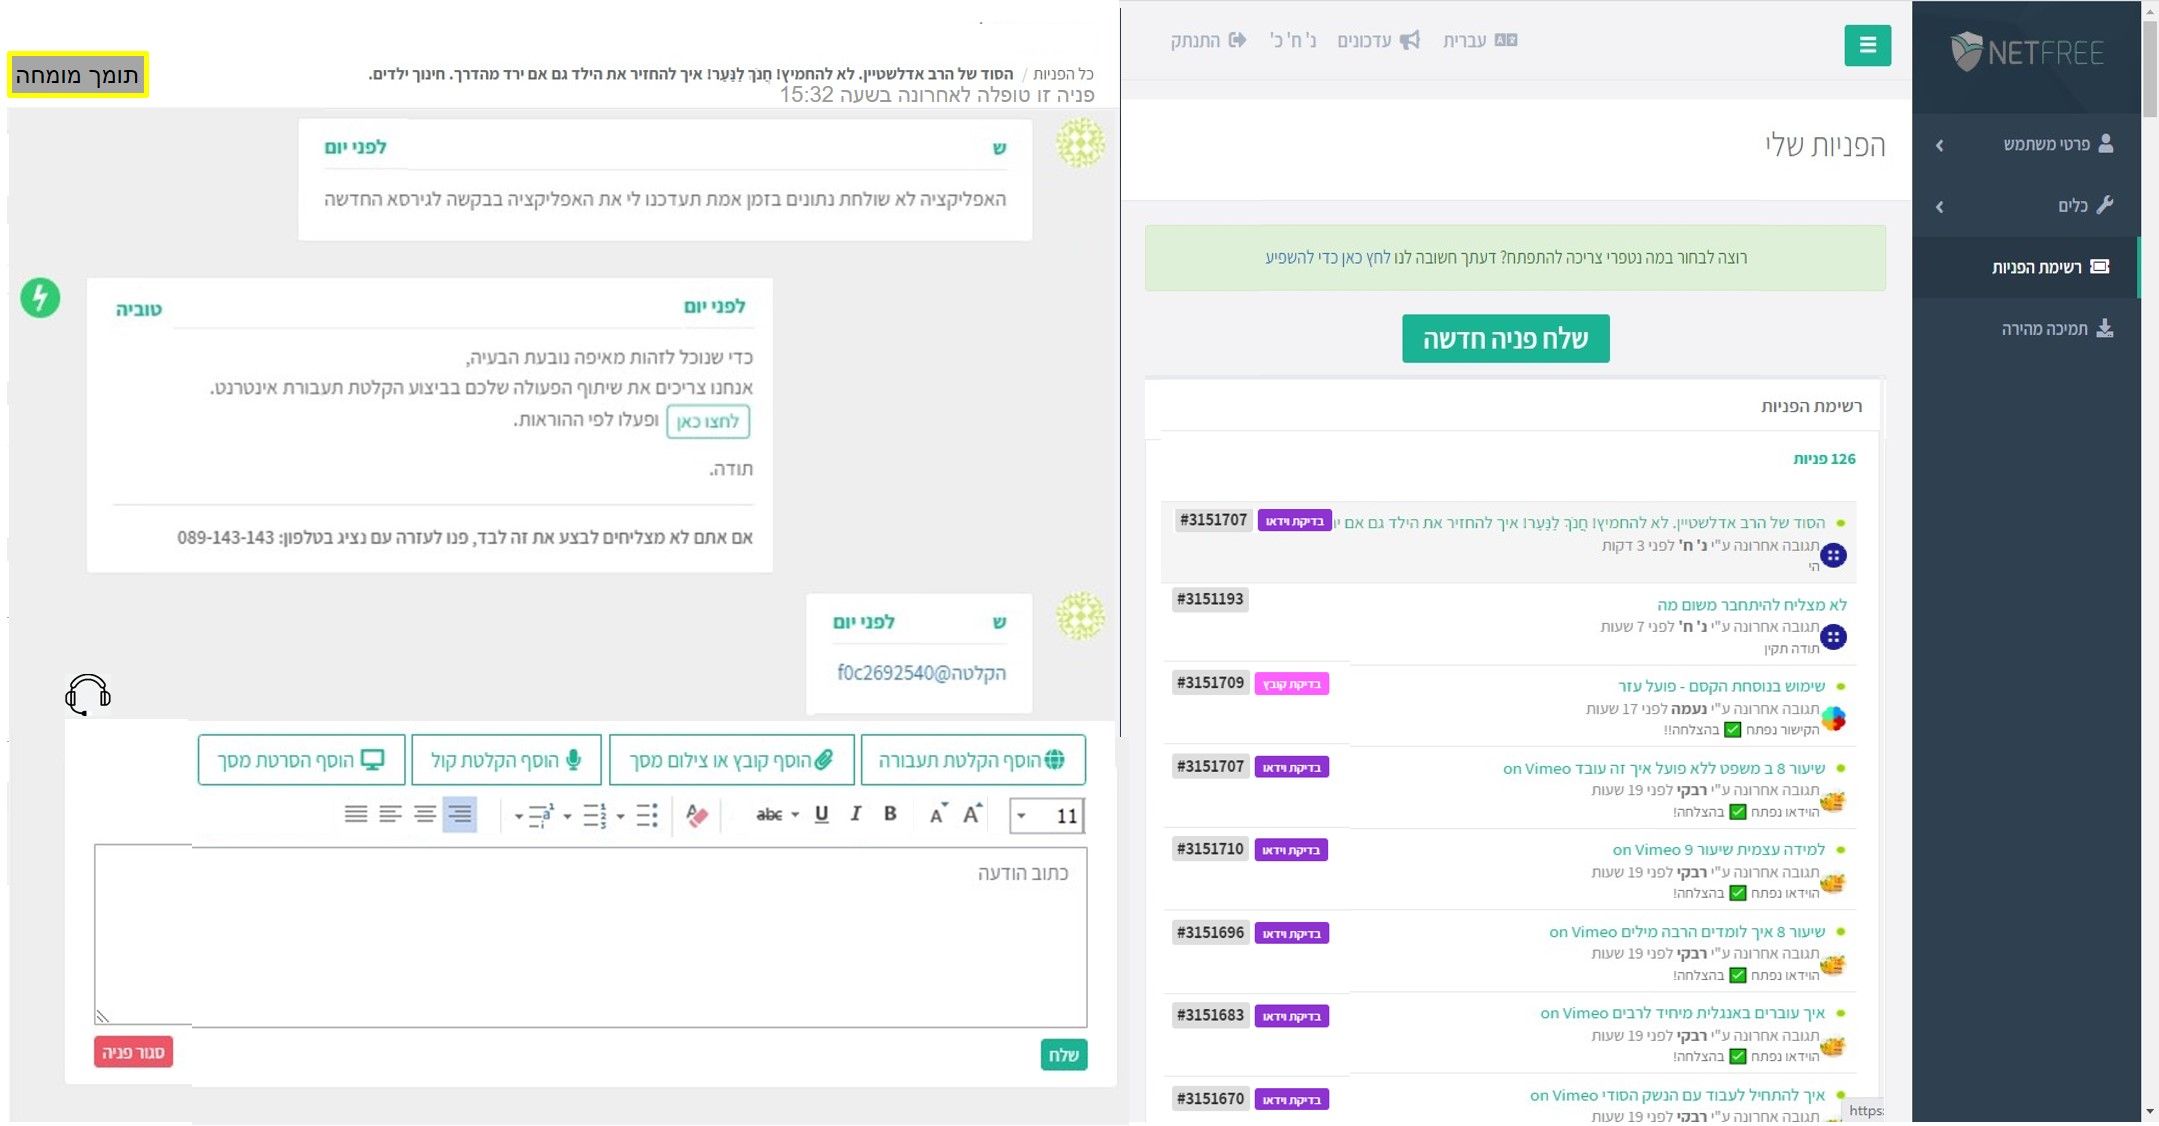
Task: Toggle underline formatting in message editor
Action: (821, 814)
